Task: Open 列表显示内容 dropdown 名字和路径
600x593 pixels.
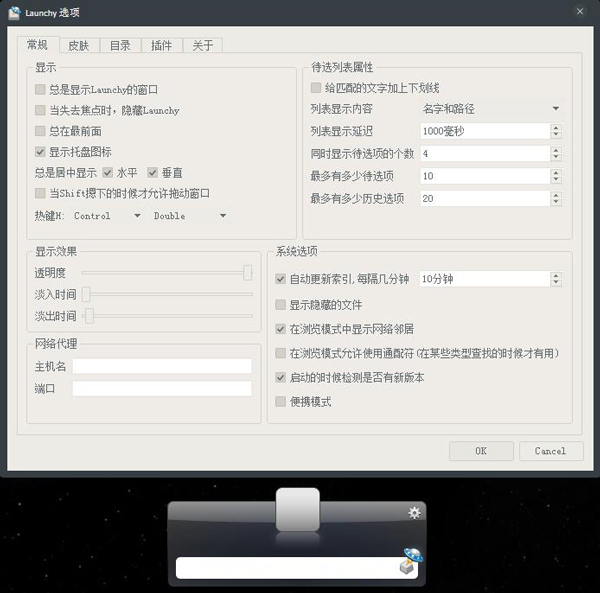Action: [491, 109]
